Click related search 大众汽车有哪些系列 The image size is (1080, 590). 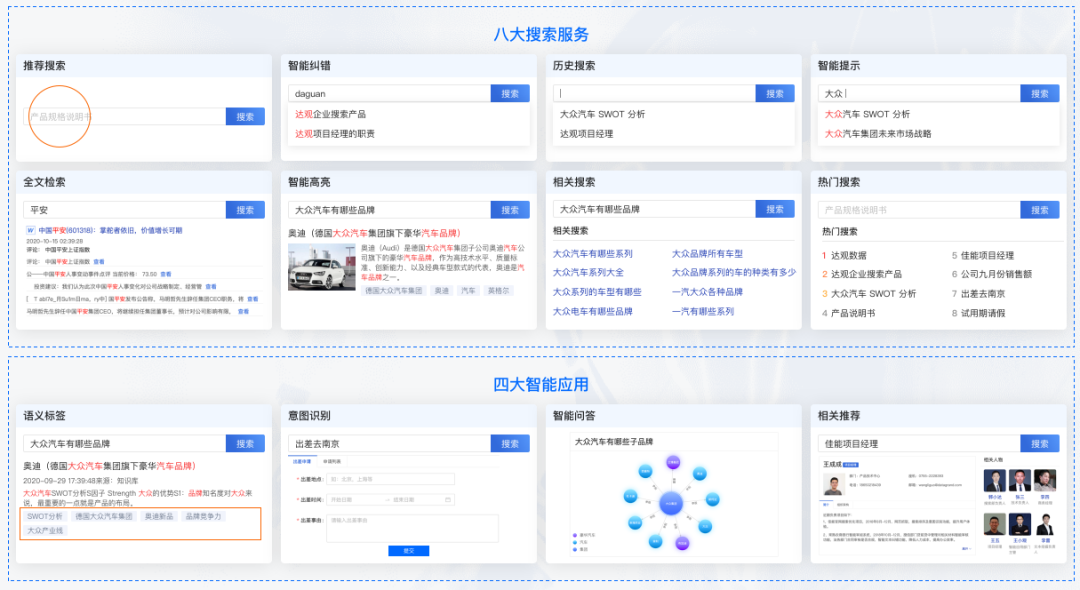pos(592,254)
